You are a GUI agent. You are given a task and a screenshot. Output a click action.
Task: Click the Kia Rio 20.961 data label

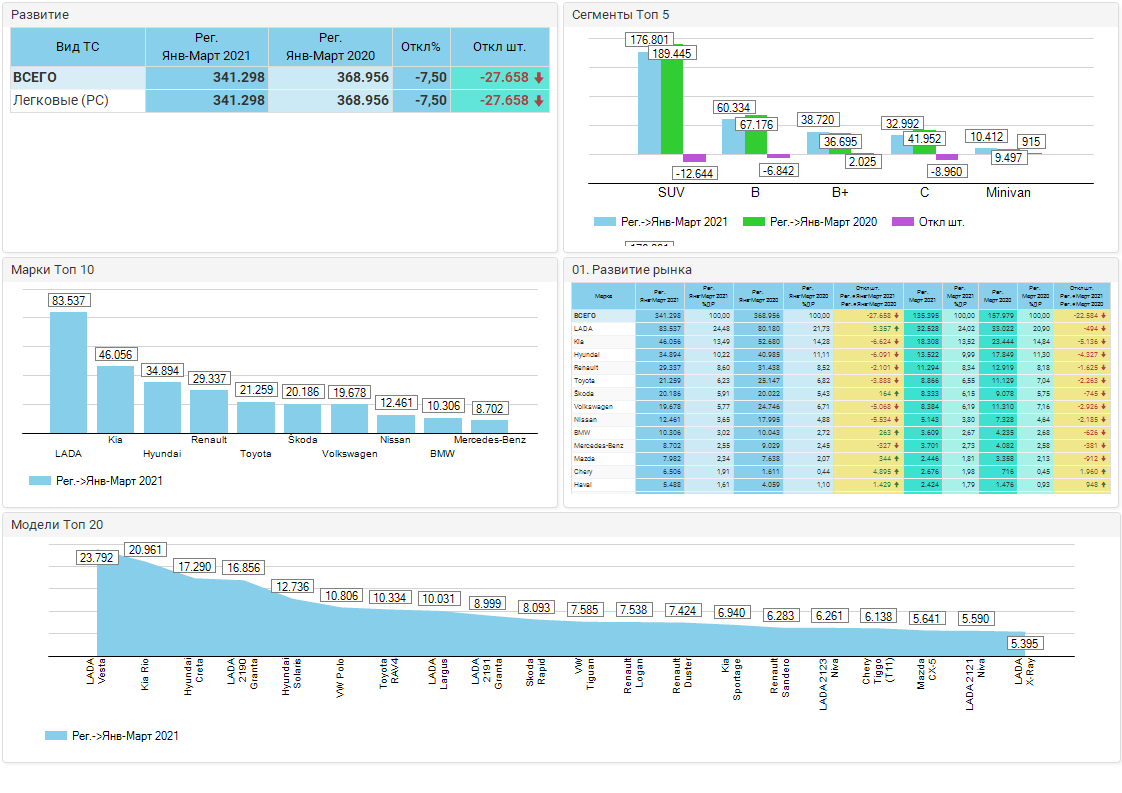pos(145,550)
